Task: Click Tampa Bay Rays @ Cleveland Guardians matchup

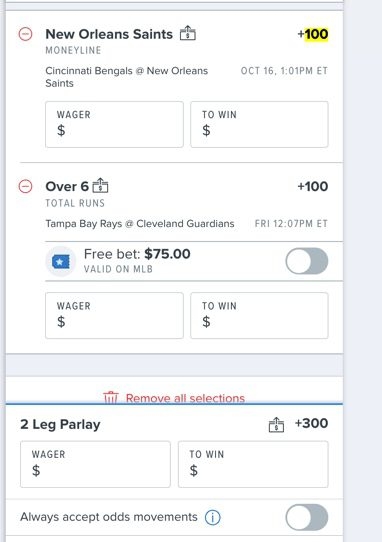Action: coord(140,224)
